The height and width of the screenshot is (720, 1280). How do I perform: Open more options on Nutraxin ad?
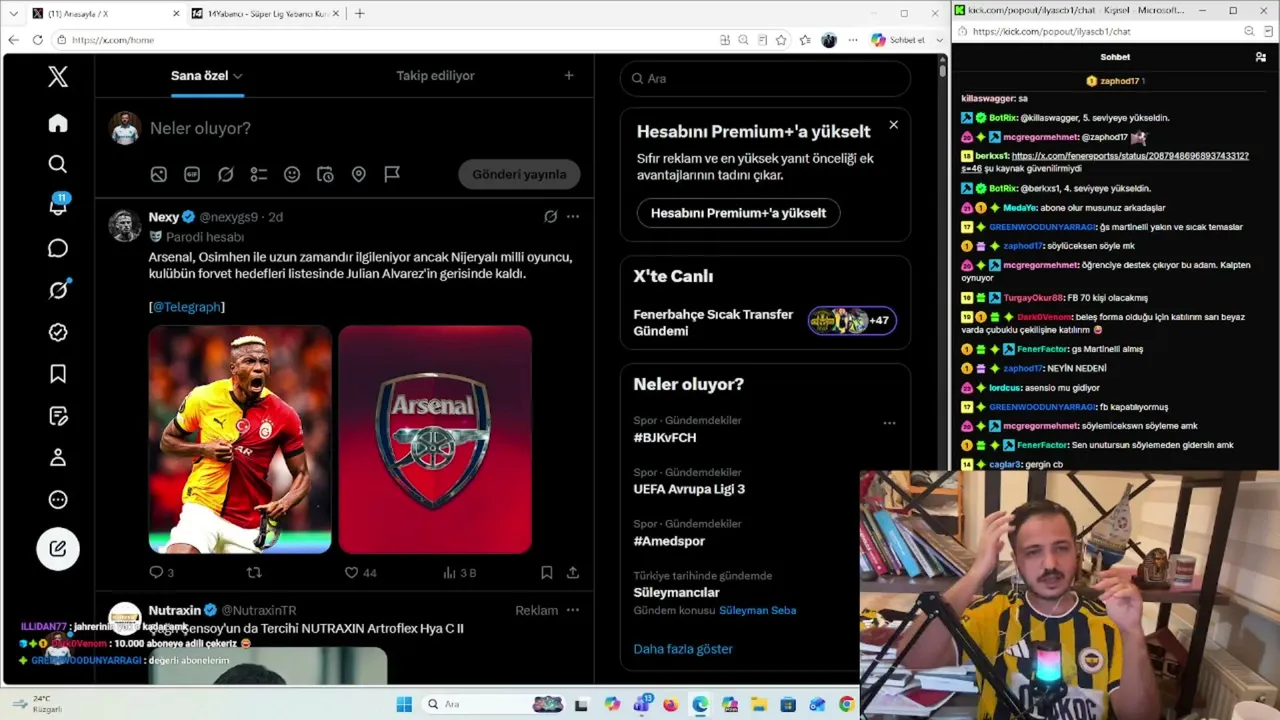pos(573,610)
